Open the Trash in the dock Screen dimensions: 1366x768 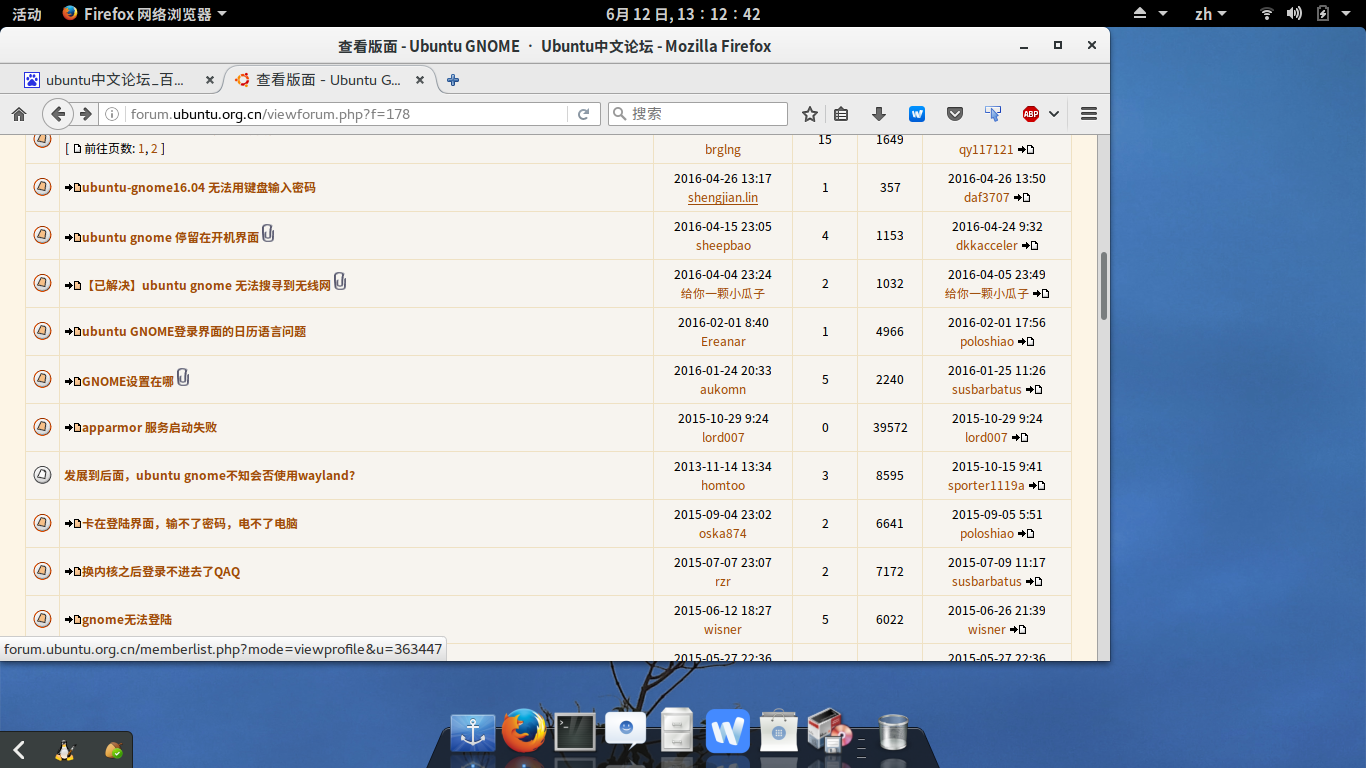point(892,732)
